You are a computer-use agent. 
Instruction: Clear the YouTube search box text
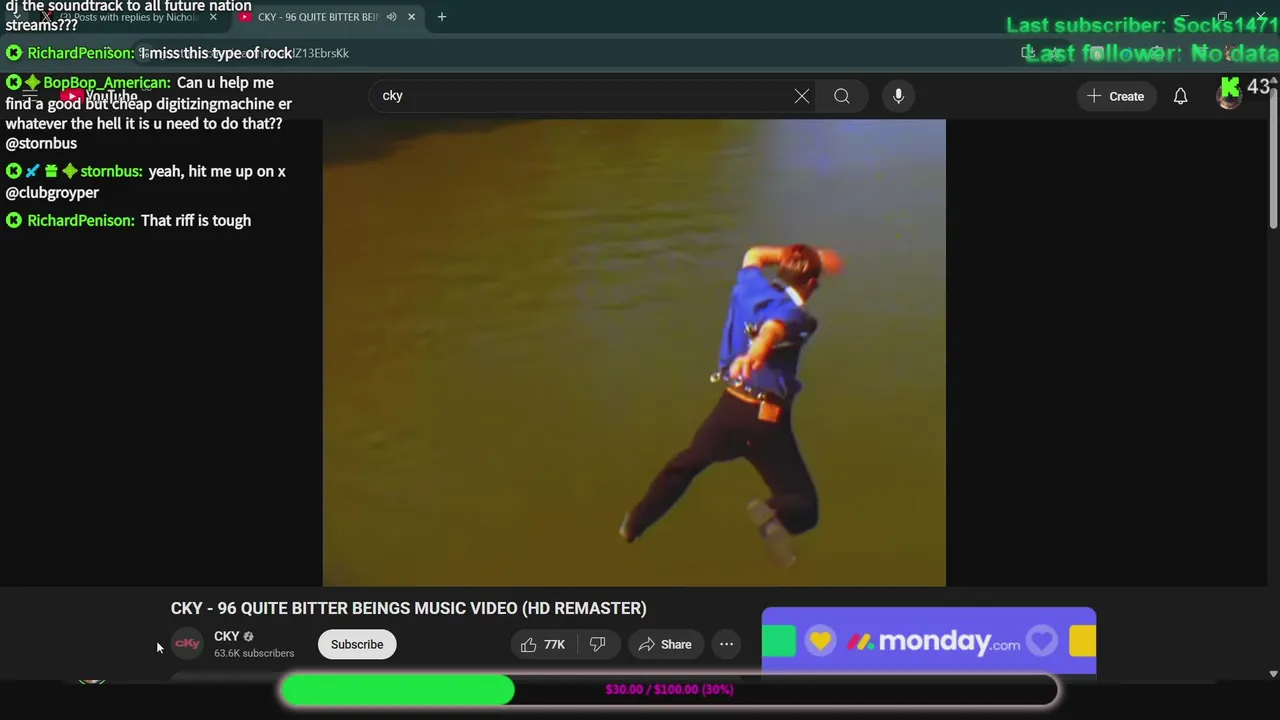coord(802,96)
